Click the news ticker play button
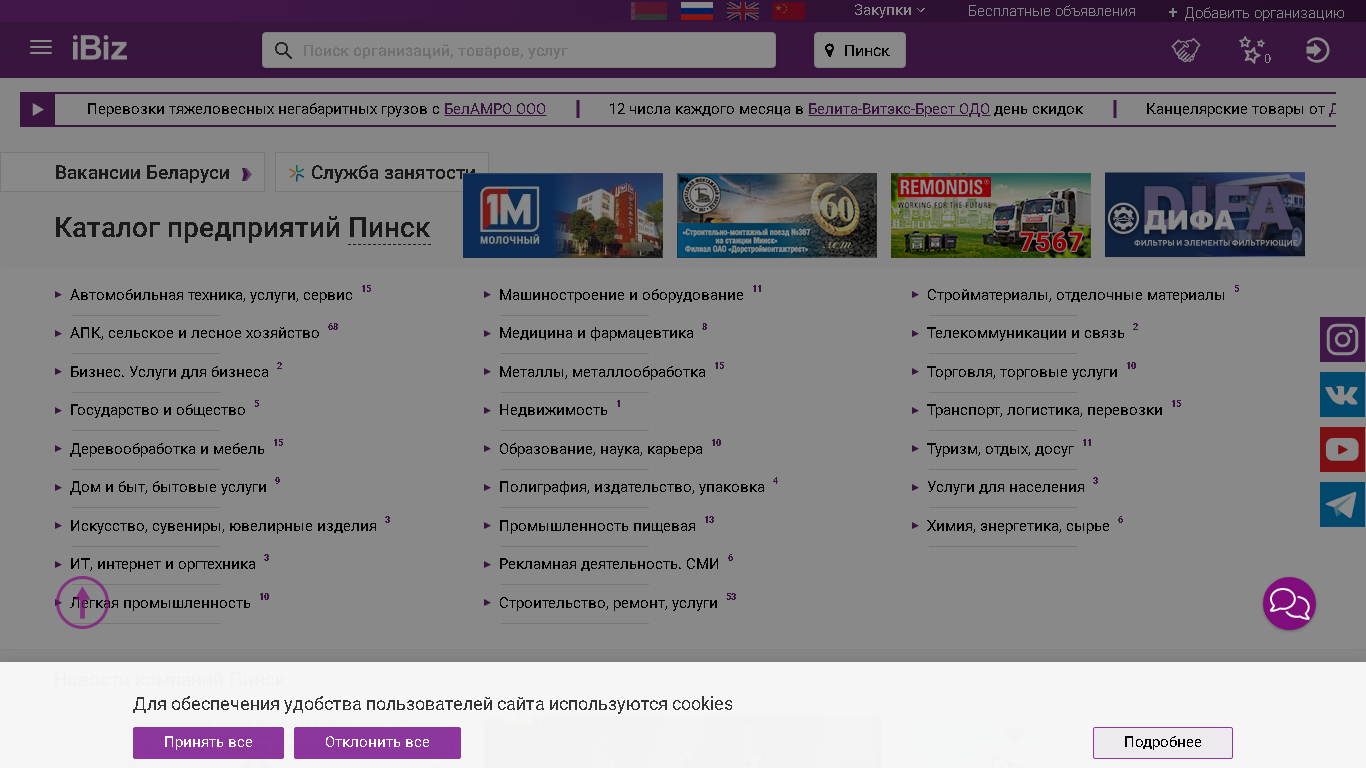 (x=38, y=109)
